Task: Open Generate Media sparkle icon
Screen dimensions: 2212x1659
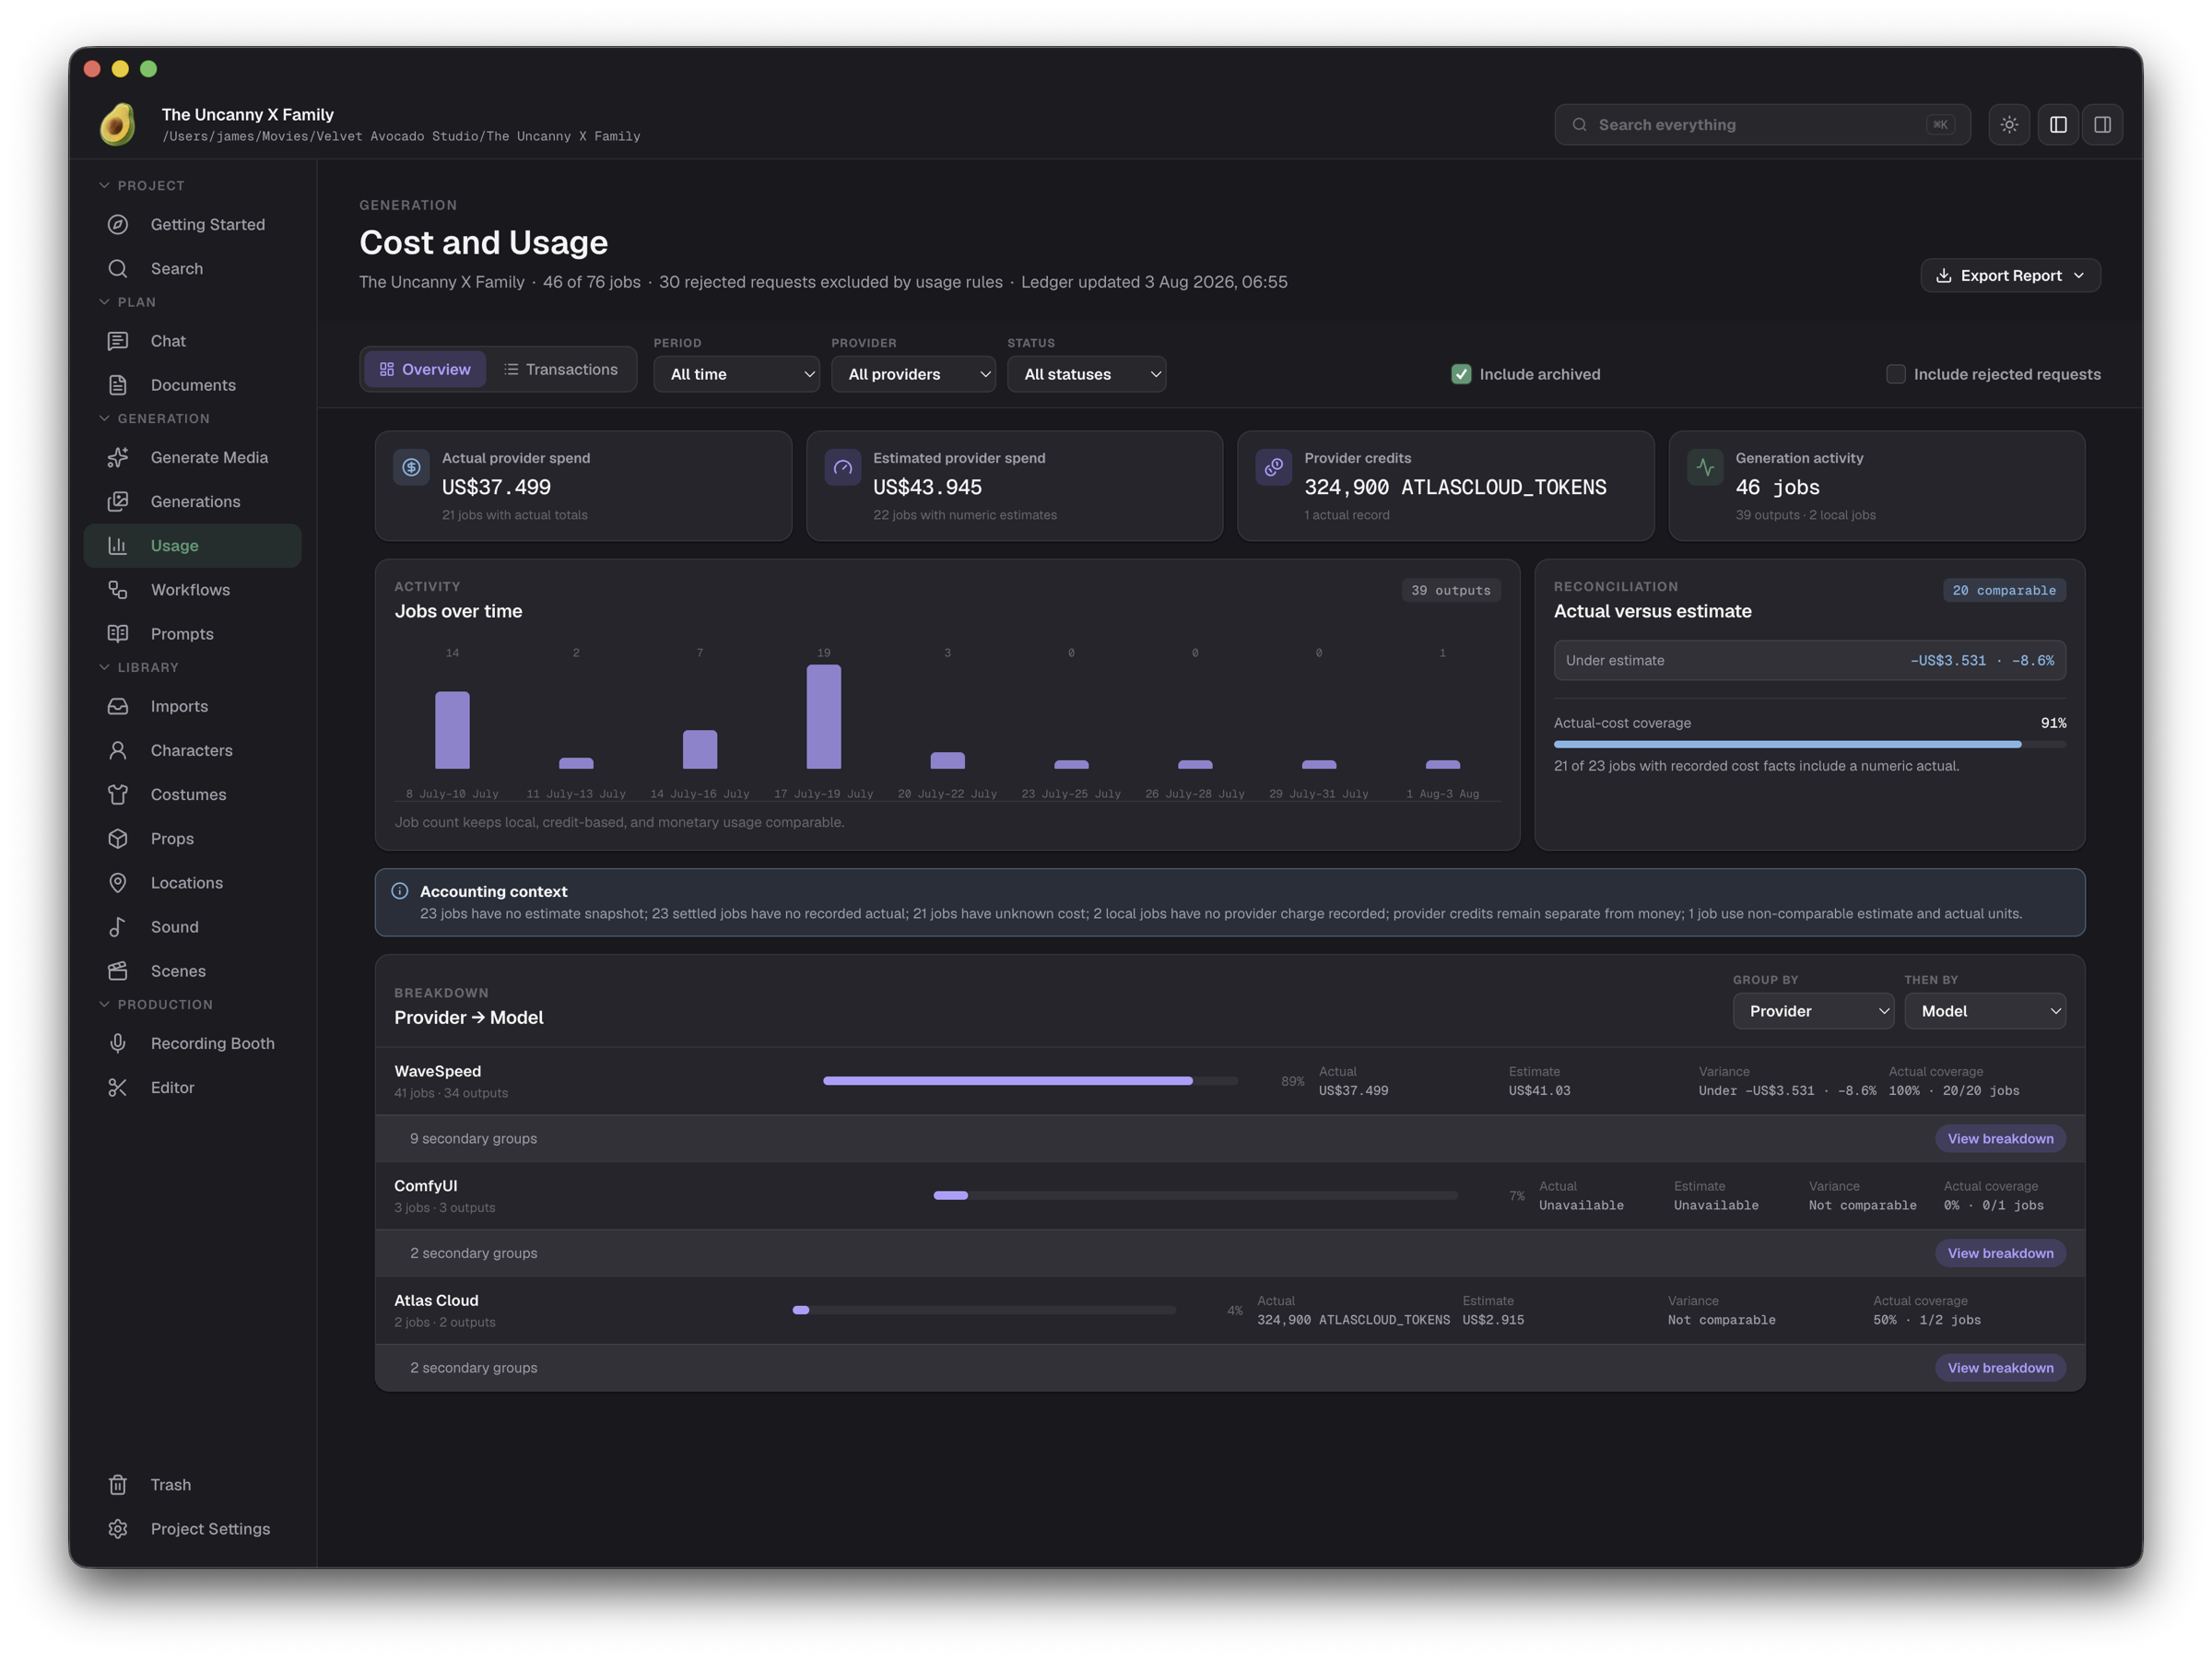Action: 118,457
